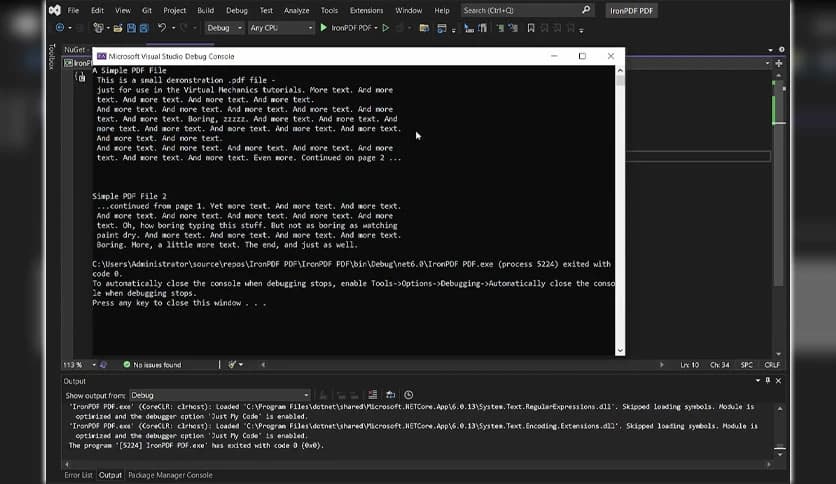Pin the Output panel with pin icon
The width and height of the screenshot is (836, 484).
[768, 381]
